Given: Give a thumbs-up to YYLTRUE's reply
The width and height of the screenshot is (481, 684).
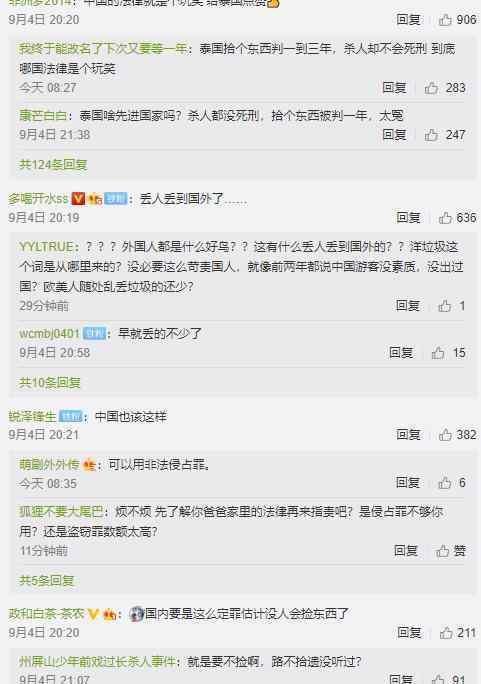Looking at the screenshot, I should (445, 306).
